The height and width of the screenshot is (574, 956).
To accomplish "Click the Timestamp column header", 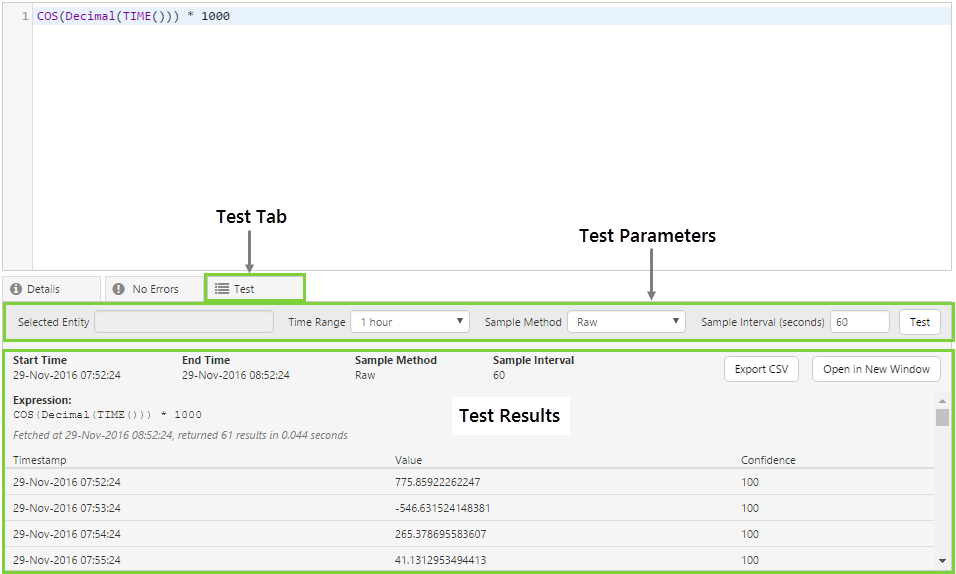I will (x=41, y=460).
